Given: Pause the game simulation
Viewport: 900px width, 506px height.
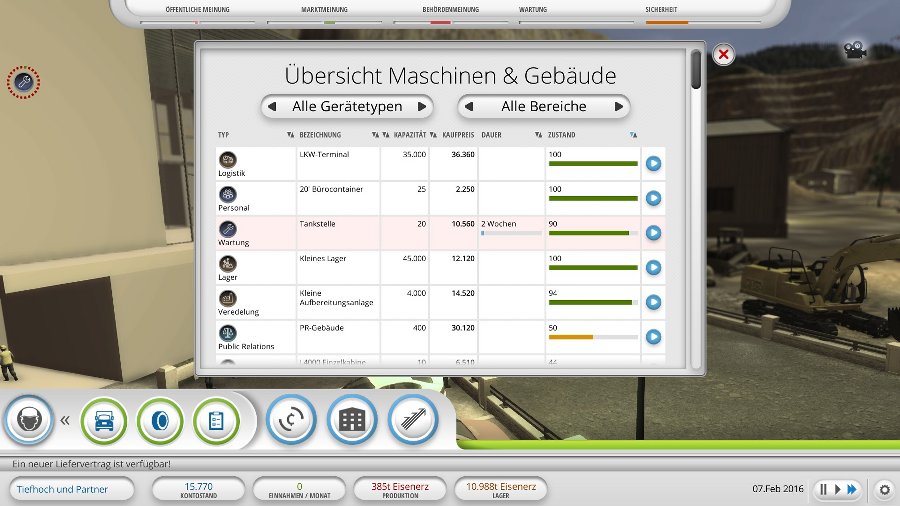Looking at the screenshot, I should (824, 489).
